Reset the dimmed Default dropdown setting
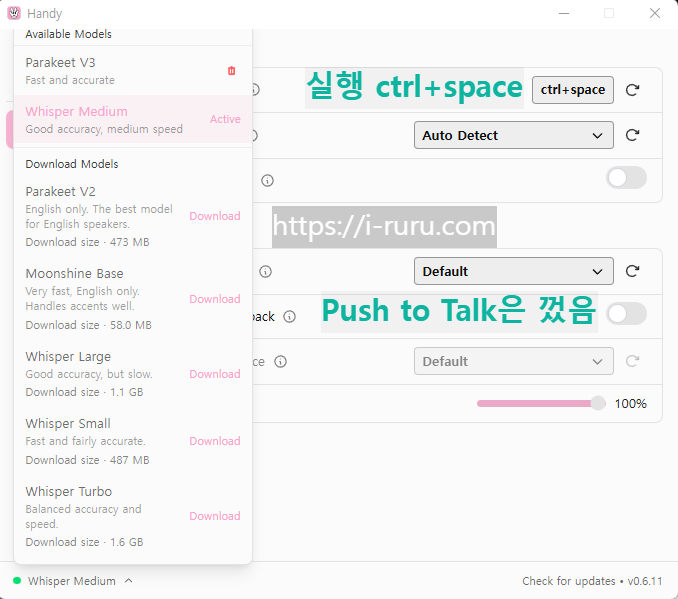This screenshot has height=599, width=678. (x=632, y=361)
